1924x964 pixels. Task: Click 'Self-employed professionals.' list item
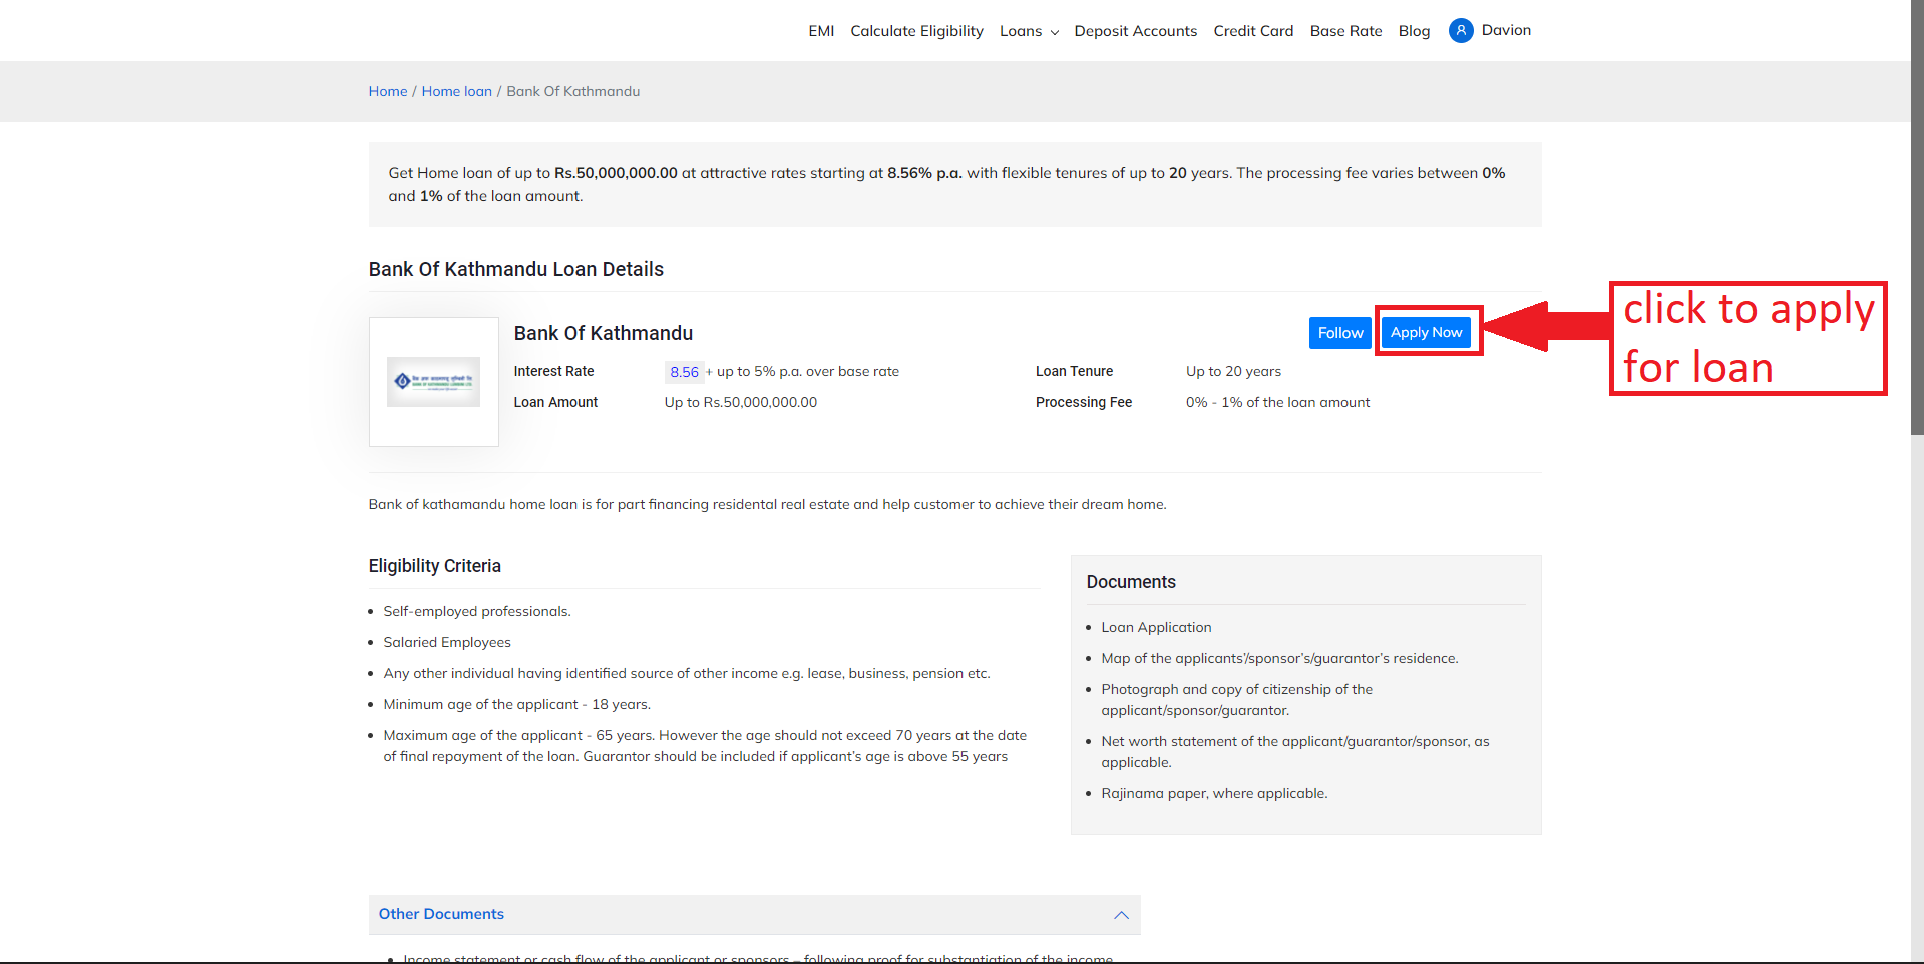477,611
